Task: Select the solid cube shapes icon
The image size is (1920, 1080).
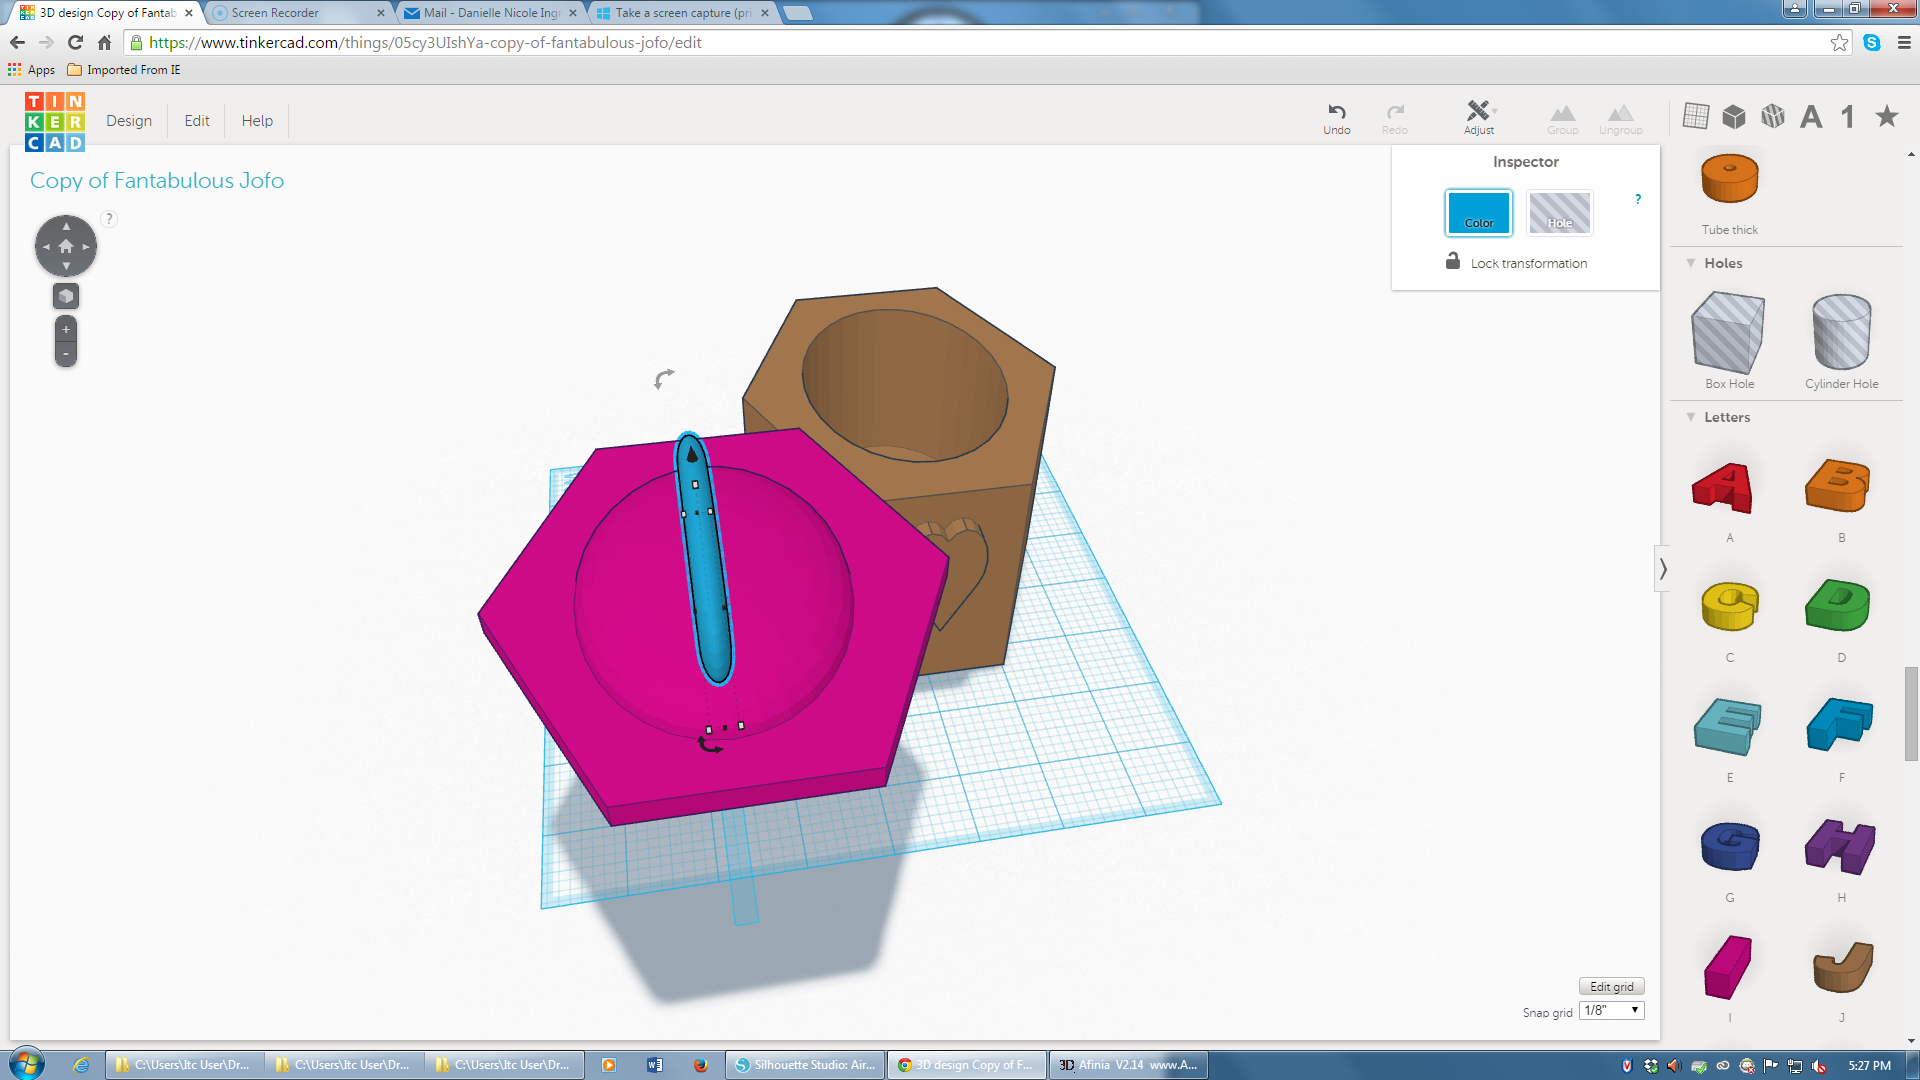Action: [x=1734, y=116]
